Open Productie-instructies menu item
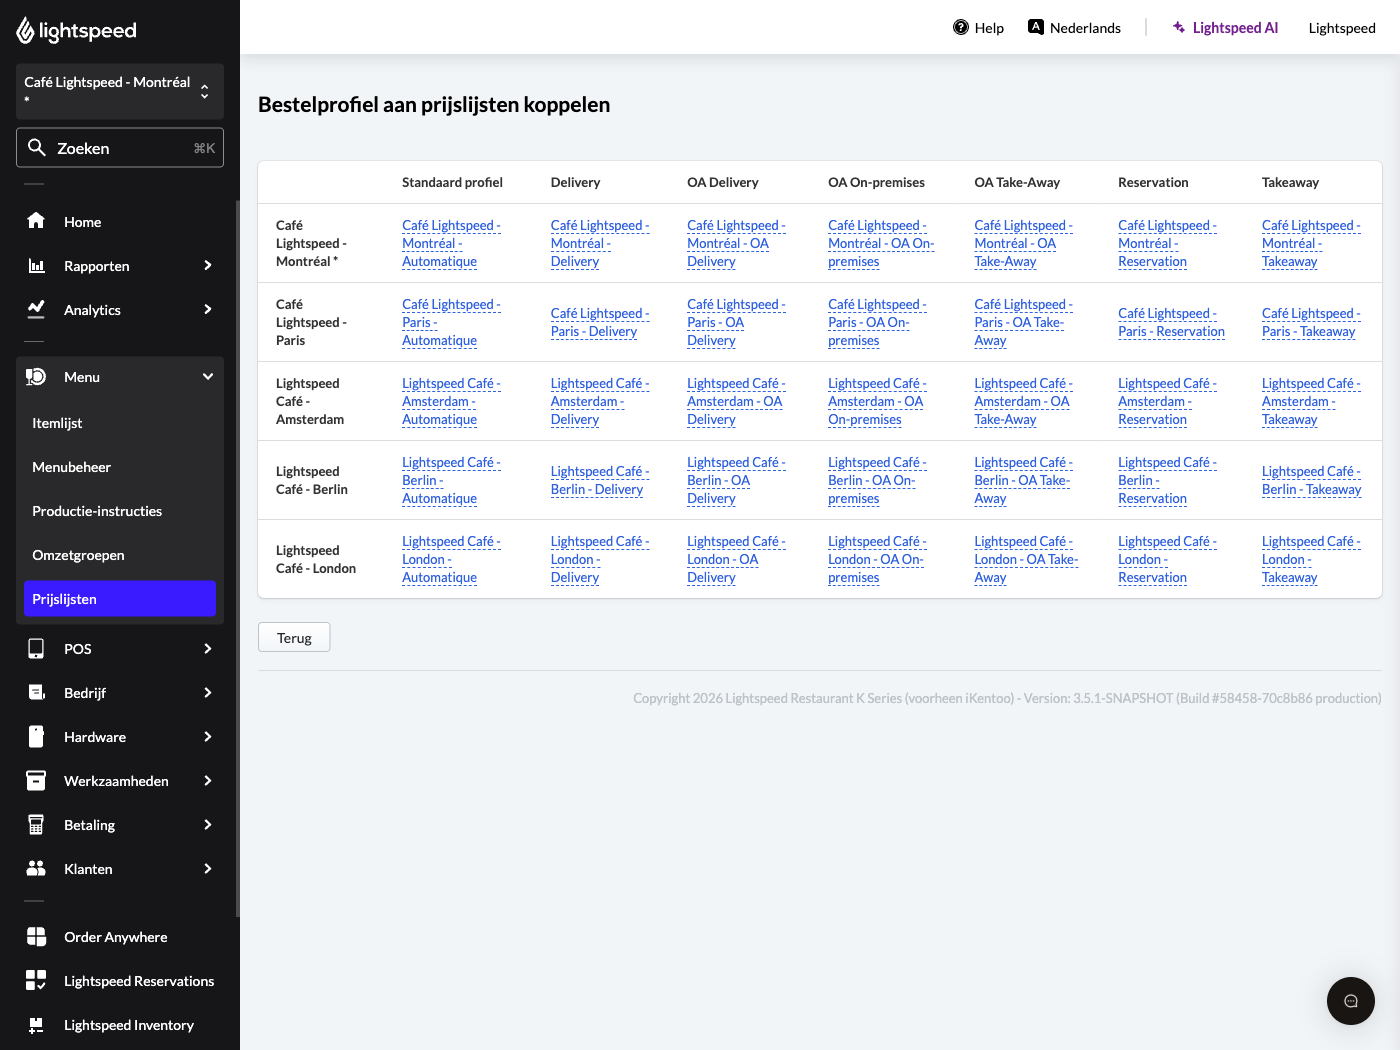 (x=120, y=511)
